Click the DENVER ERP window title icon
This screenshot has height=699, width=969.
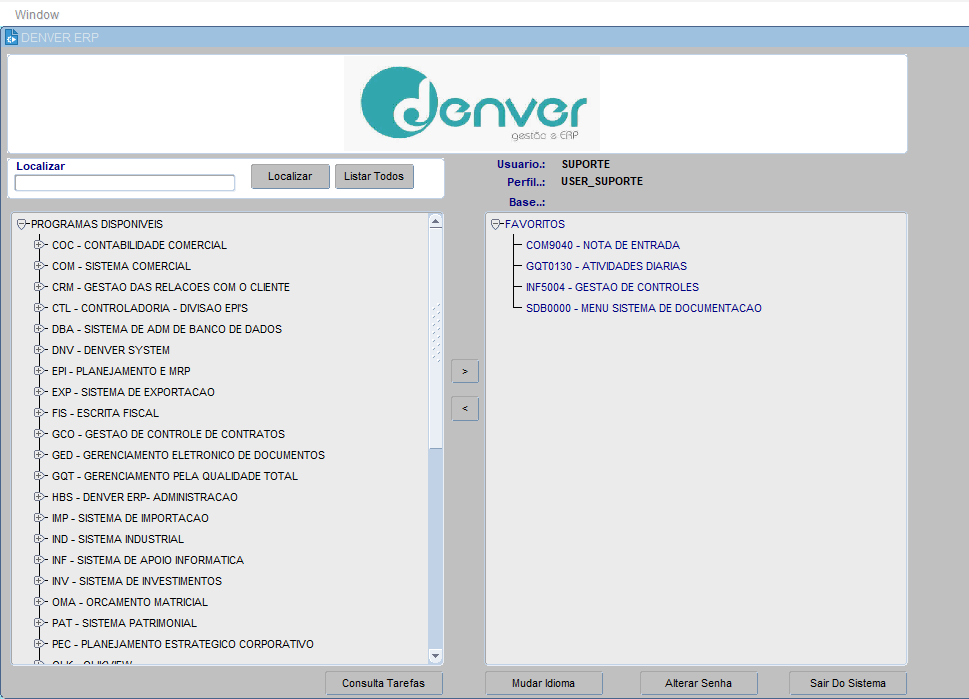click(x=11, y=38)
